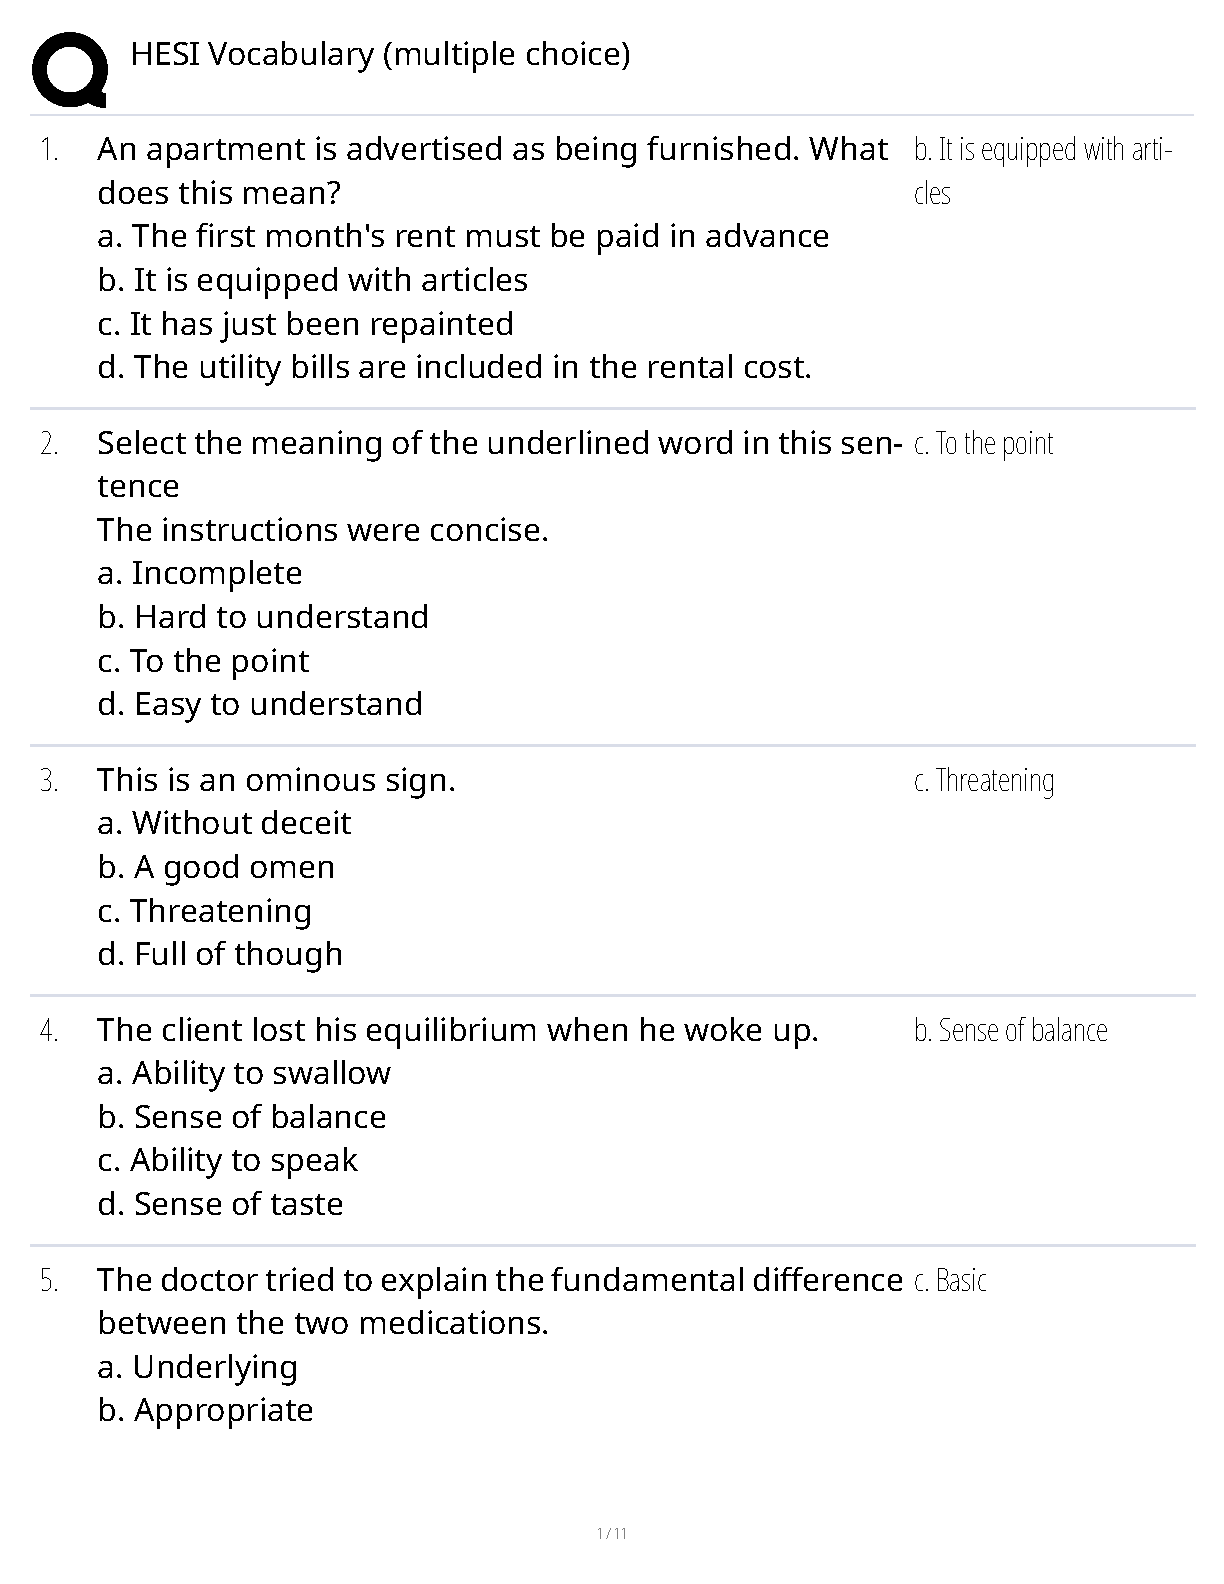Click the 'c. Basic' answer key for question 5
The width and height of the screenshot is (1224, 1584).
pos(950,1281)
